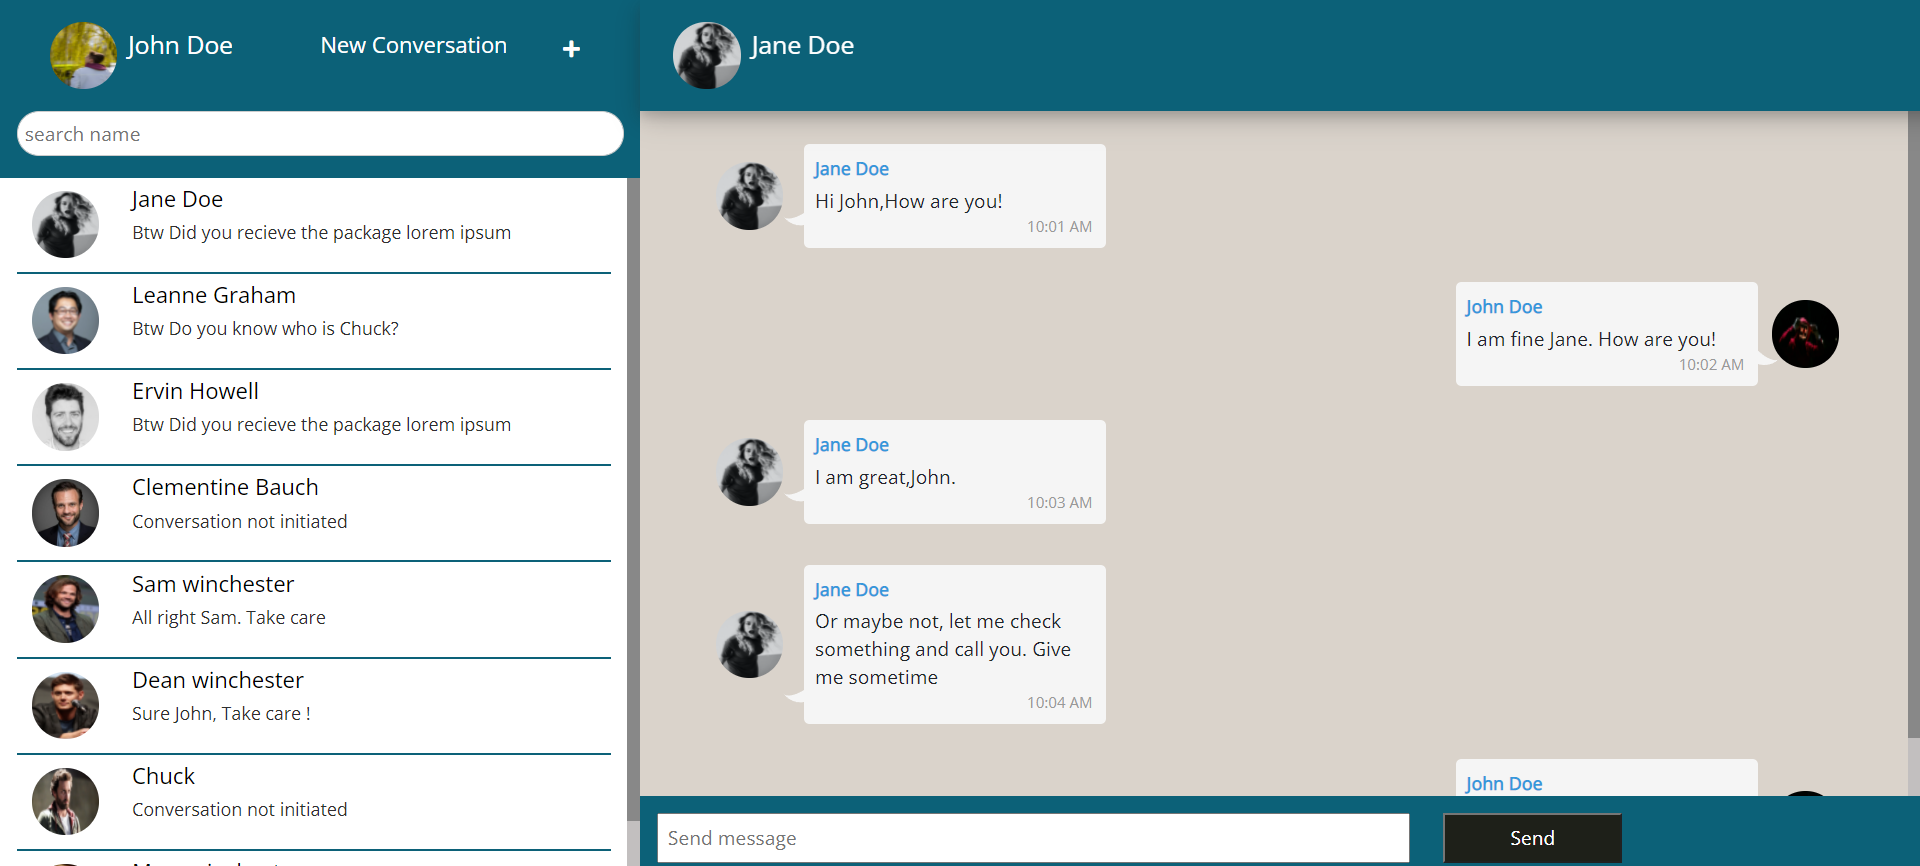Click Jane's avatar beside the 10:01 AM message
Screen dimensions: 1920x866
751,196
